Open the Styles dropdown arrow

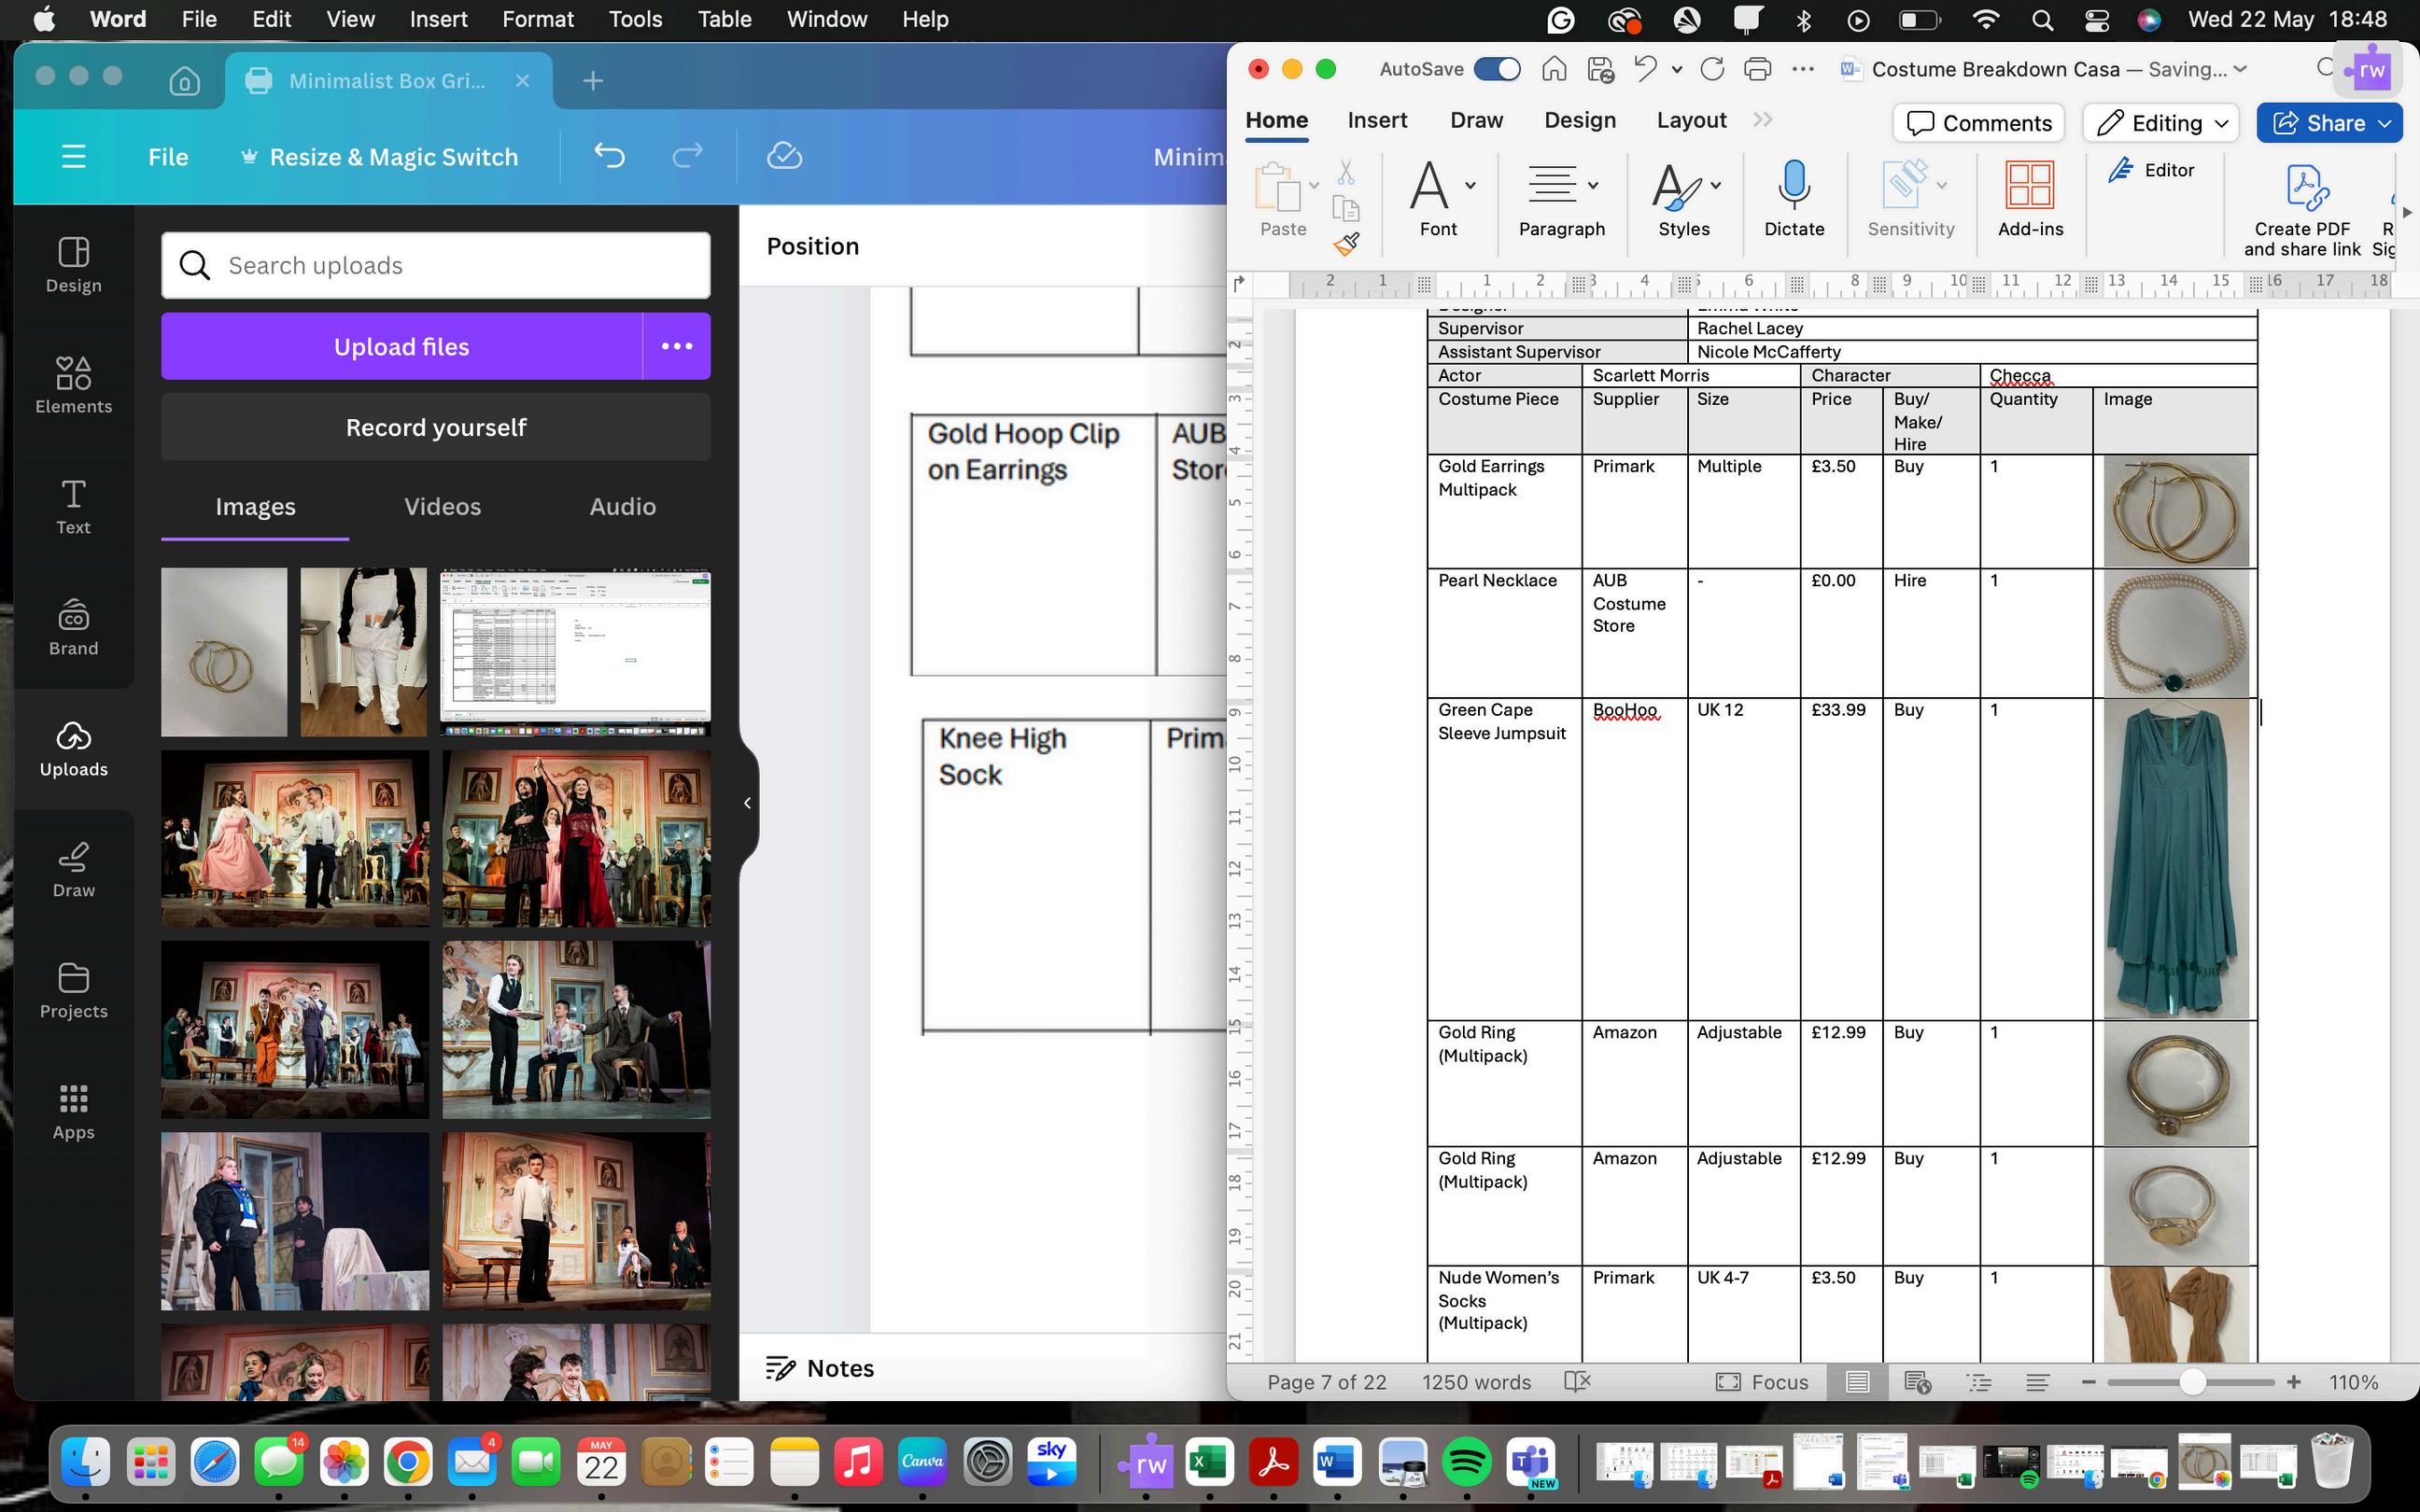point(1716,185)
